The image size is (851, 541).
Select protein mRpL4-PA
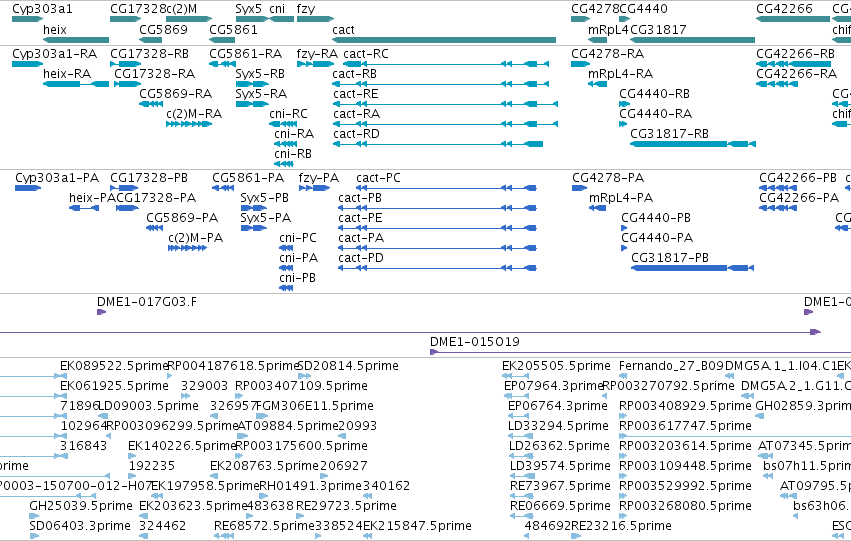(621, 198)
